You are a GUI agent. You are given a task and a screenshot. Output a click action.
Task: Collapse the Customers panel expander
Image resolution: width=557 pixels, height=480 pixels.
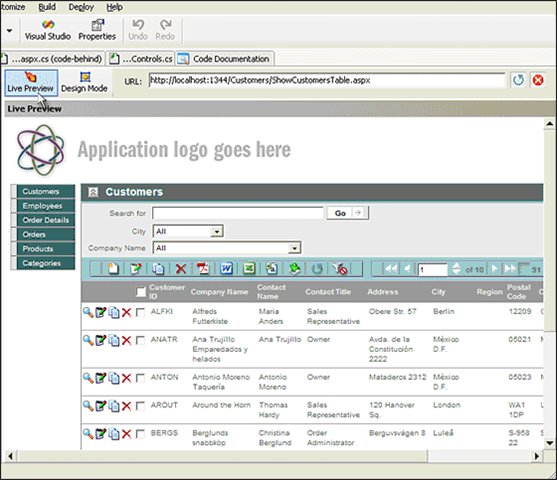[93, 192]
